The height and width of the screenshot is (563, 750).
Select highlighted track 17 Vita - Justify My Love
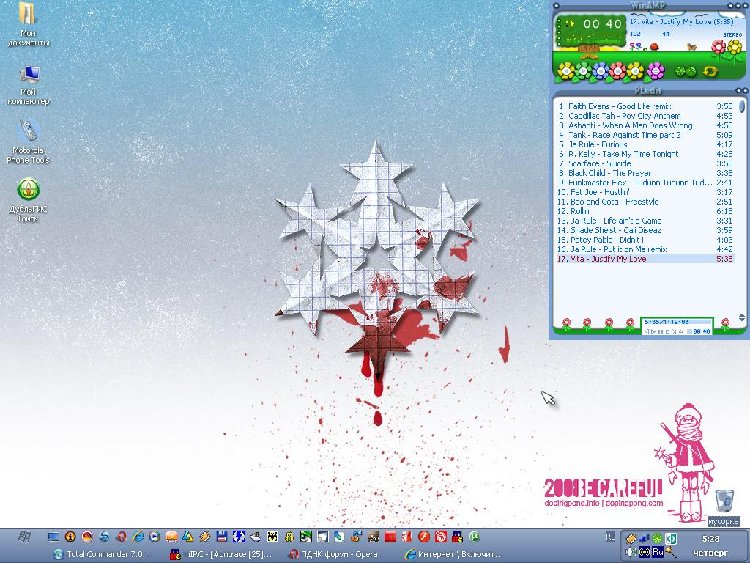pyautogui.click(x=645, y=259)
